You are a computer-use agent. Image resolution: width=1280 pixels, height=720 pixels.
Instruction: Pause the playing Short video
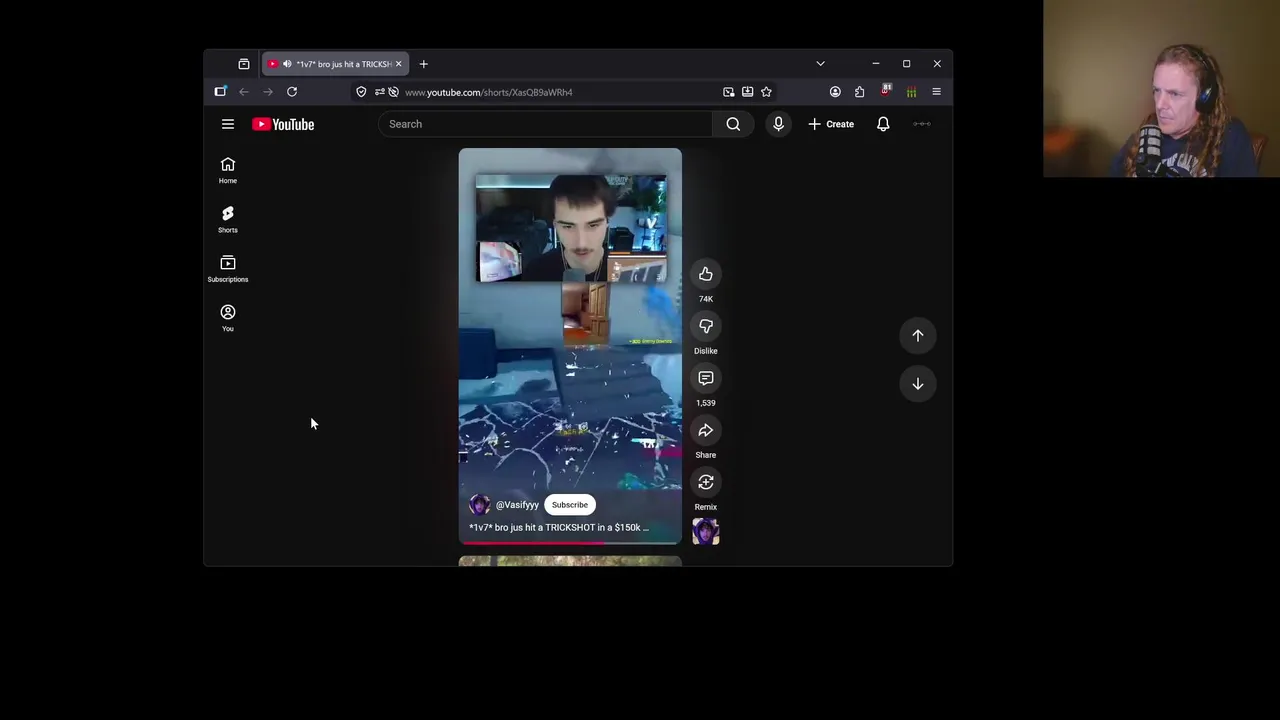coord(570,346)
